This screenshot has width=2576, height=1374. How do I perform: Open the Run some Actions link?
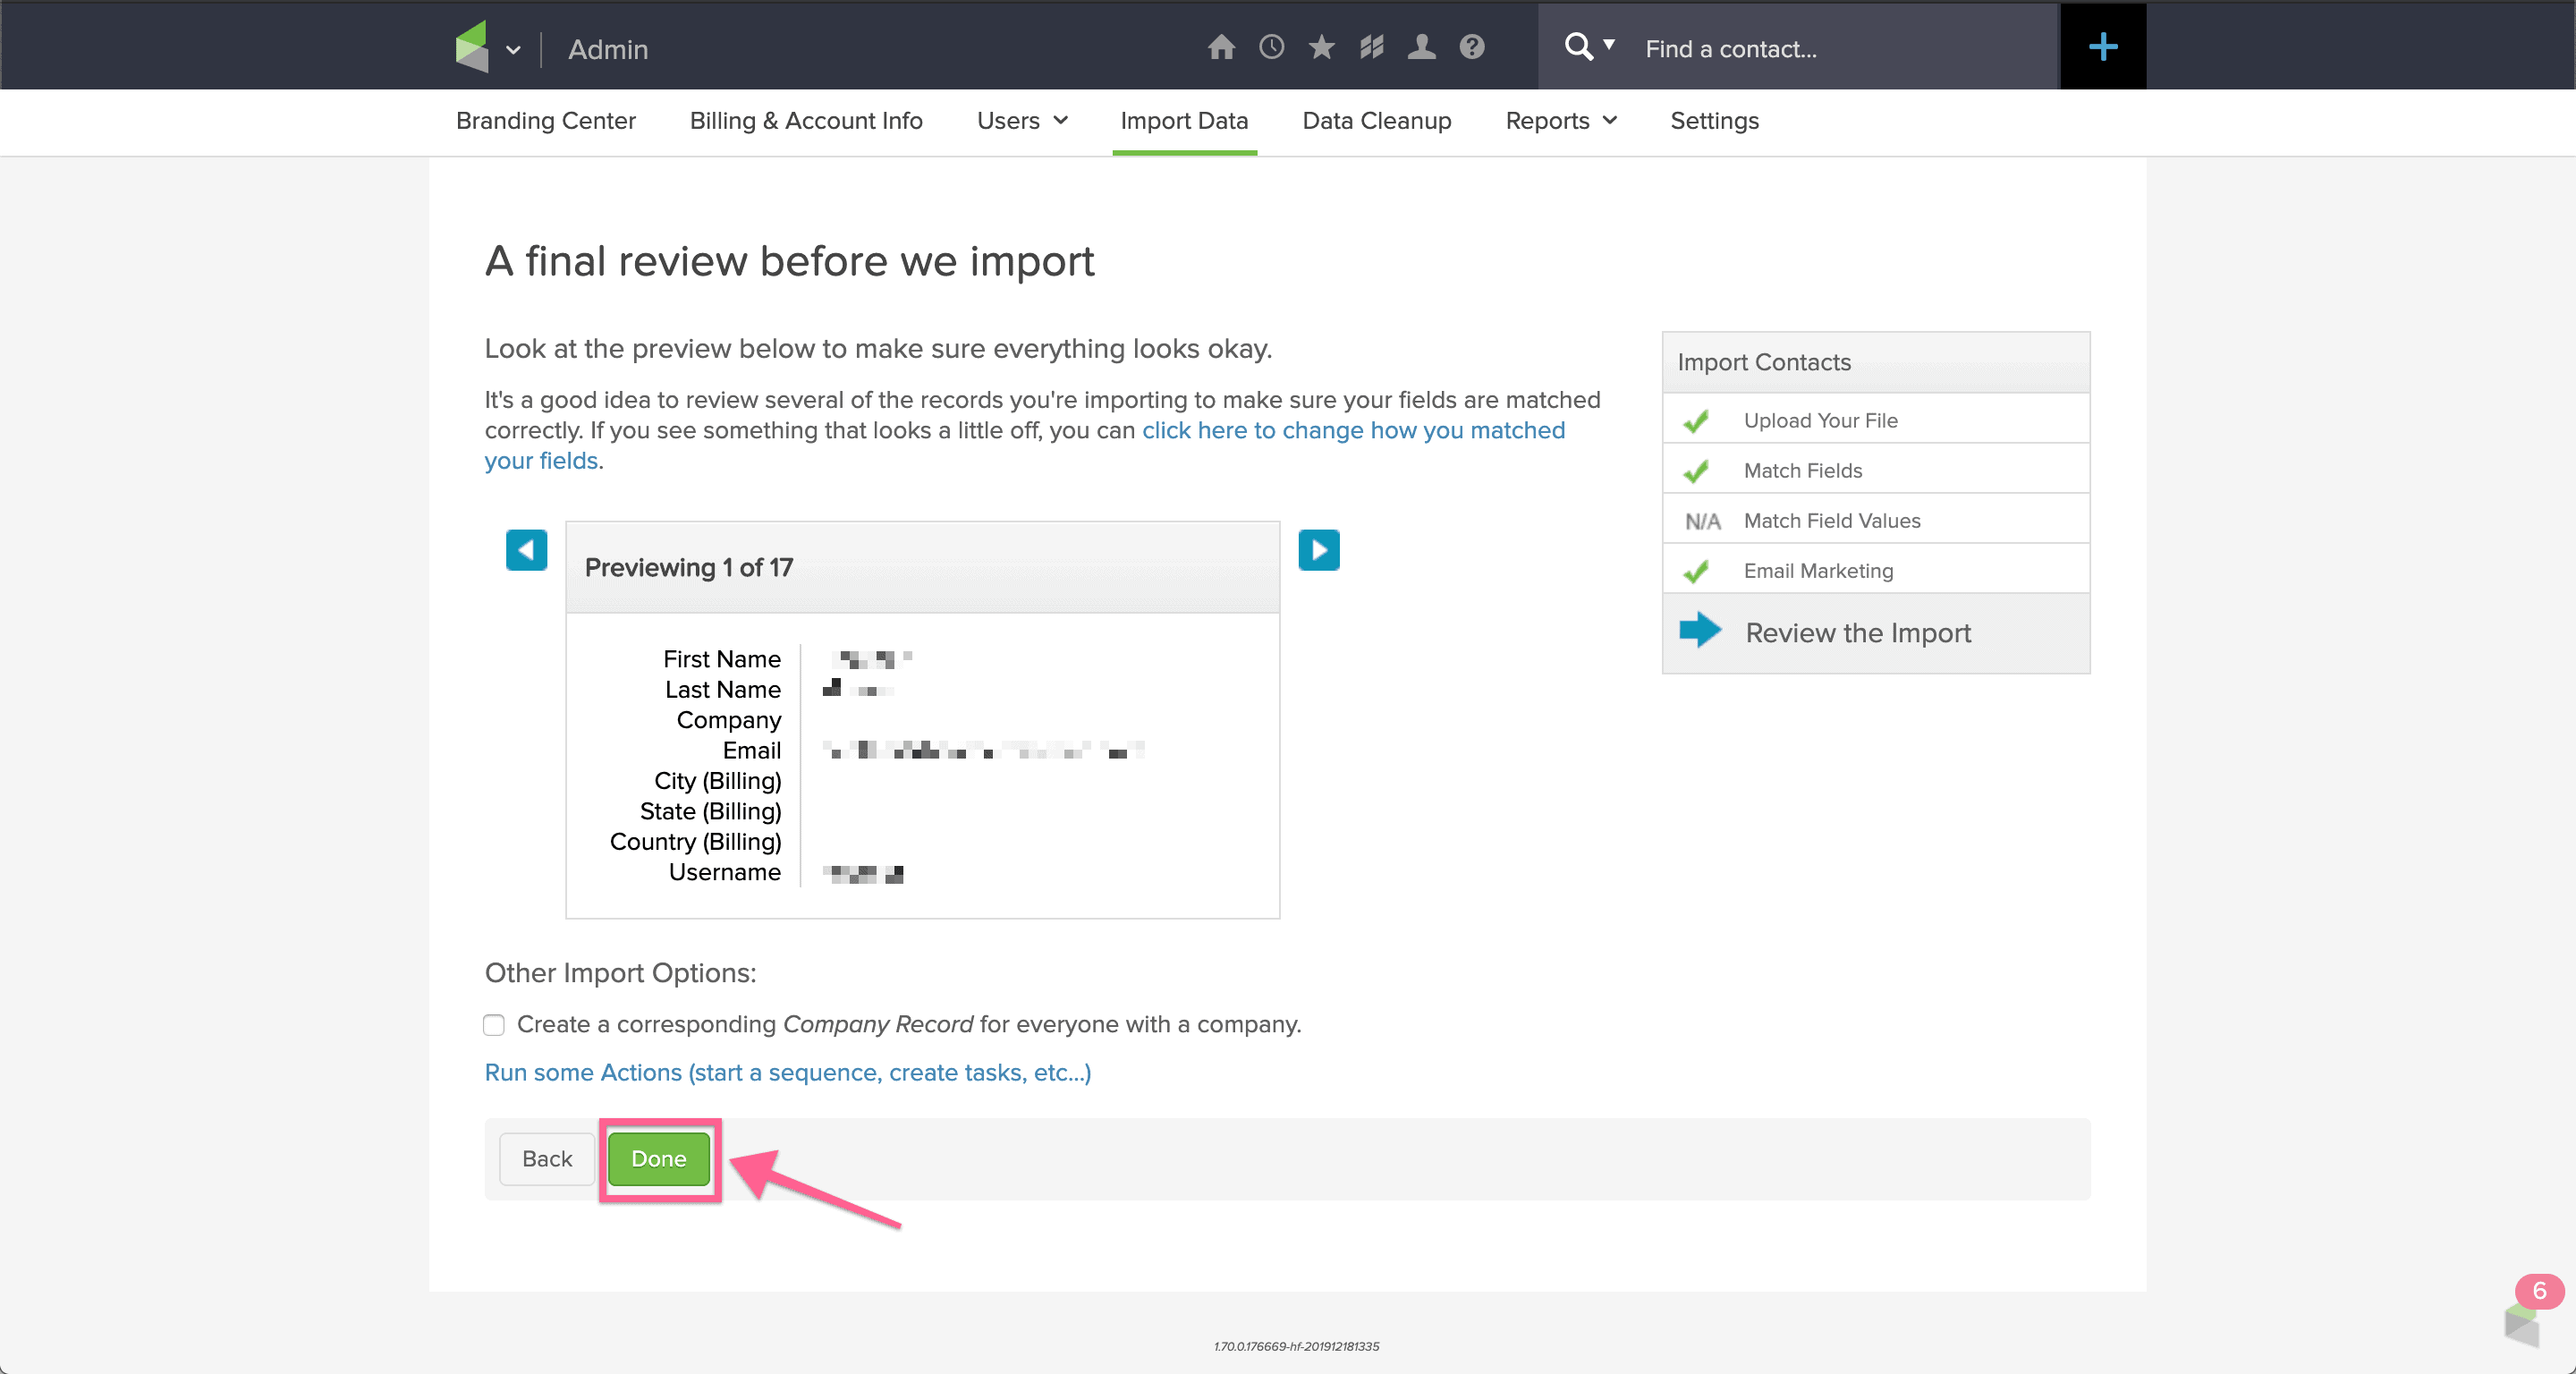[788, 1073]
